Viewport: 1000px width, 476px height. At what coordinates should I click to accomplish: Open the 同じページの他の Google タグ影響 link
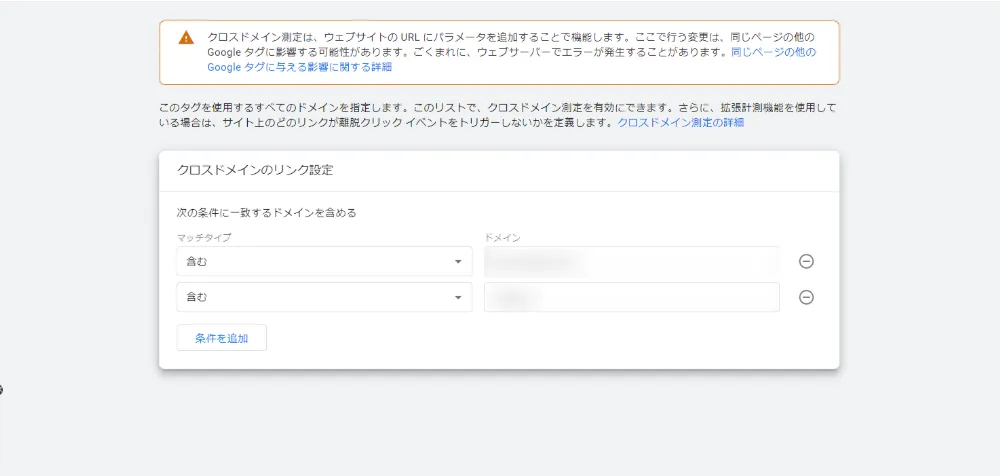click(x=511, y=59)
